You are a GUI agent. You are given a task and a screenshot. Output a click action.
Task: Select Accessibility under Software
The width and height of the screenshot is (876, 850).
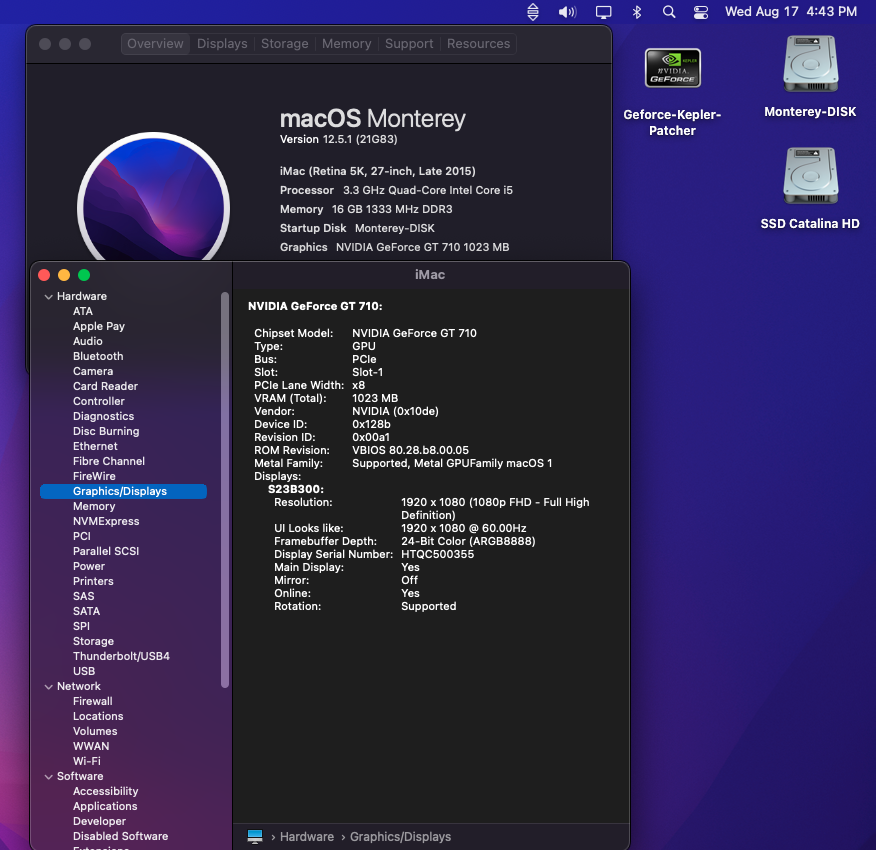coord(106,792)
